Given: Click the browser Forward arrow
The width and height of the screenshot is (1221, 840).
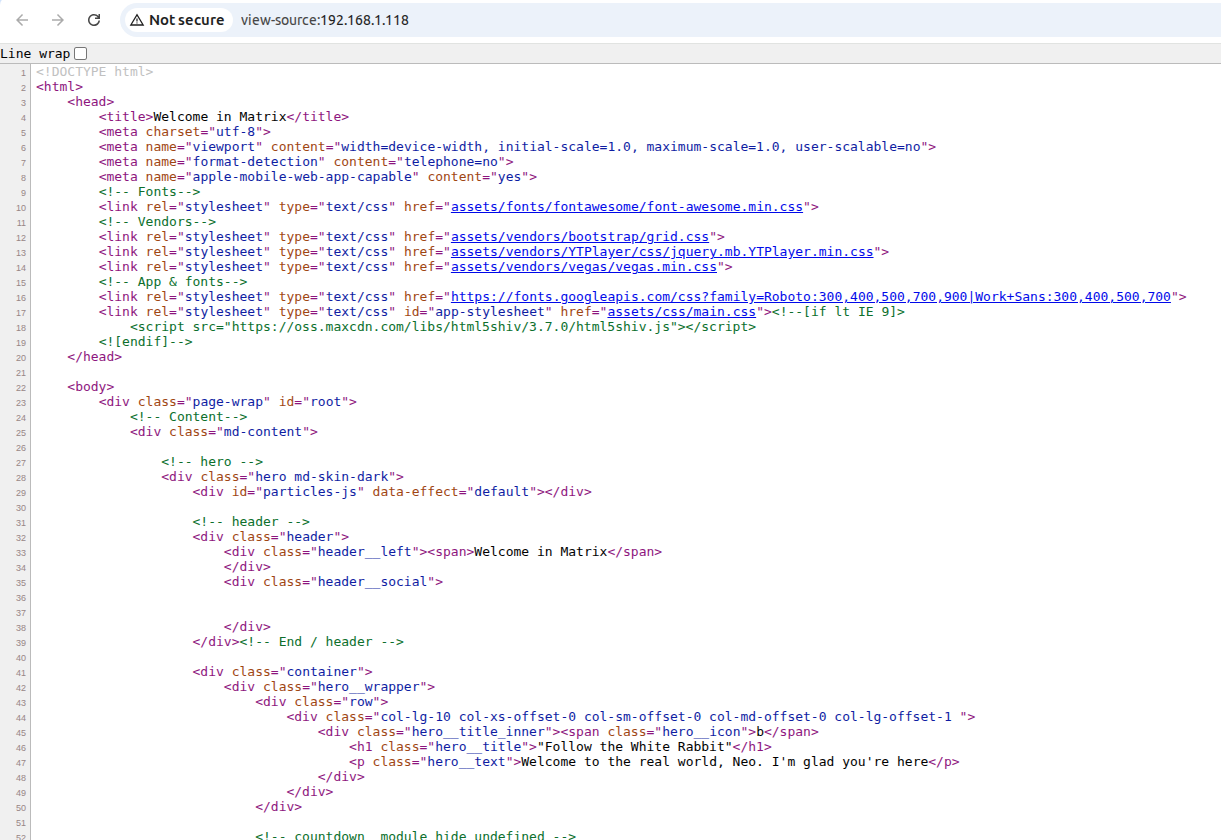Looking at the screenshot, I should point(58,20).
